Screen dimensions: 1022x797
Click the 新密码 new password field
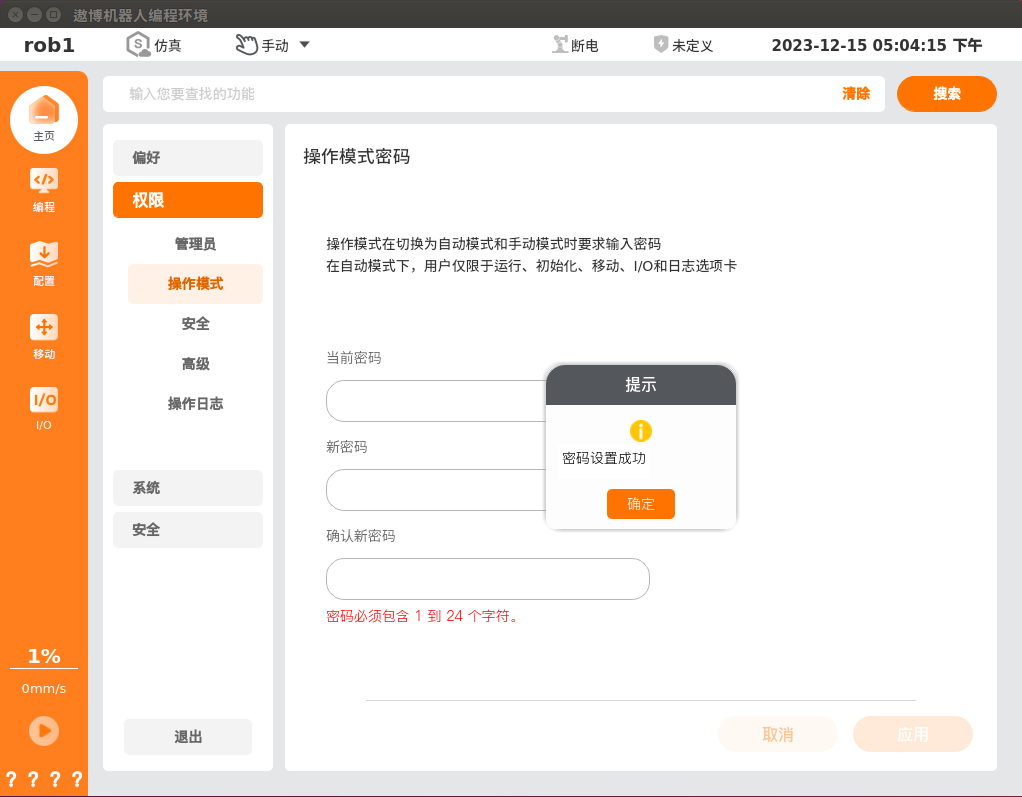pyautogui.click(x=435, y=490)
